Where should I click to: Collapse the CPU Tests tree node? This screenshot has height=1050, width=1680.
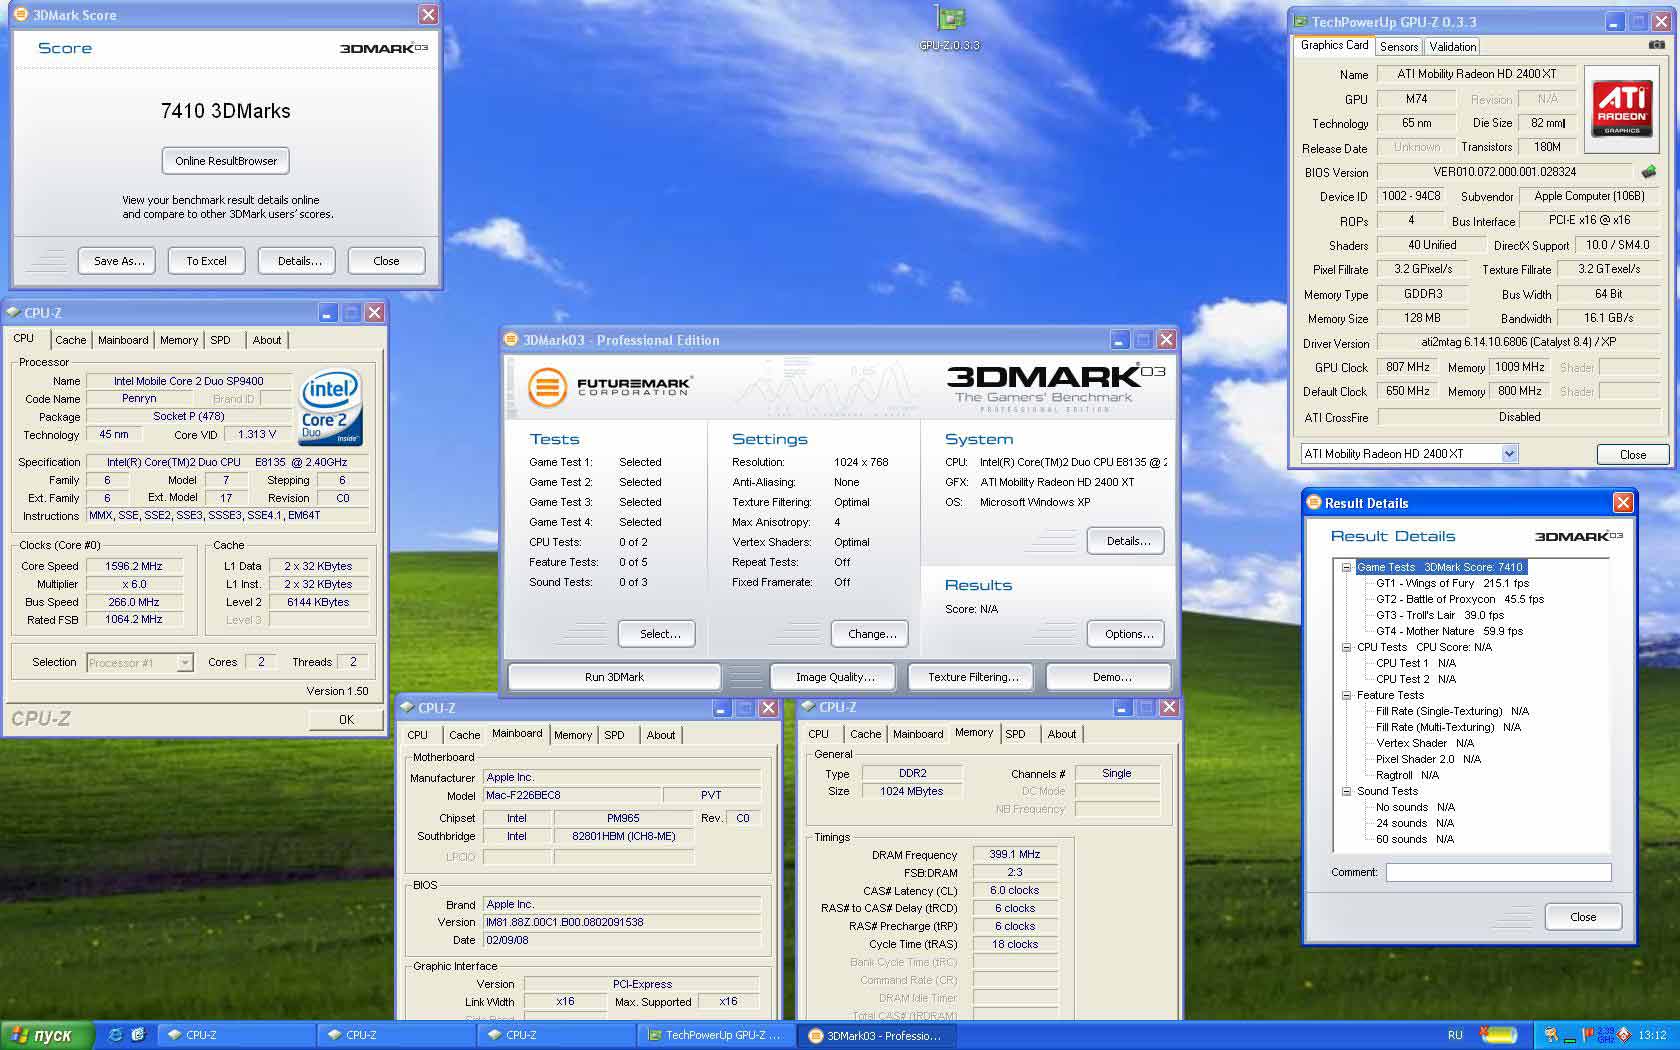click(x=1346, y=647)
